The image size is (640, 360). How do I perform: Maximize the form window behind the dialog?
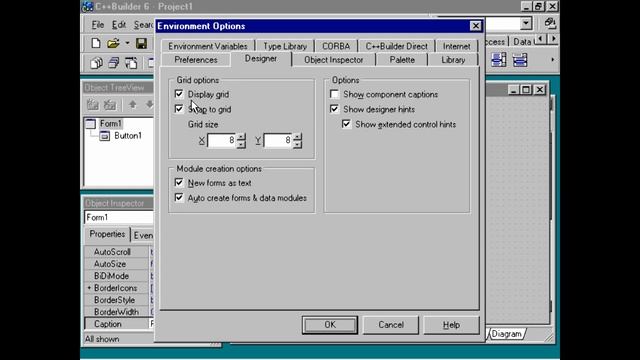tap(526, 89)
